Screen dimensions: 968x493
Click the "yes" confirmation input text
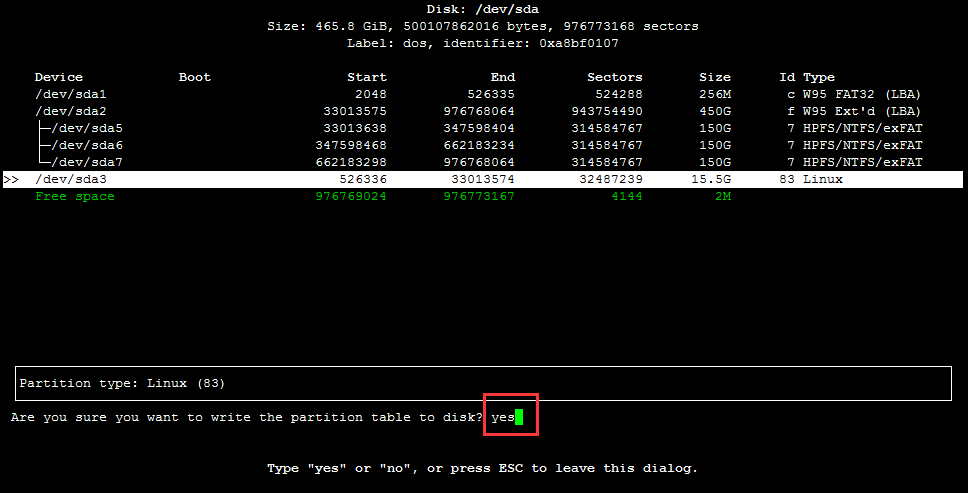pyautogui.click(x=502, y=417)
